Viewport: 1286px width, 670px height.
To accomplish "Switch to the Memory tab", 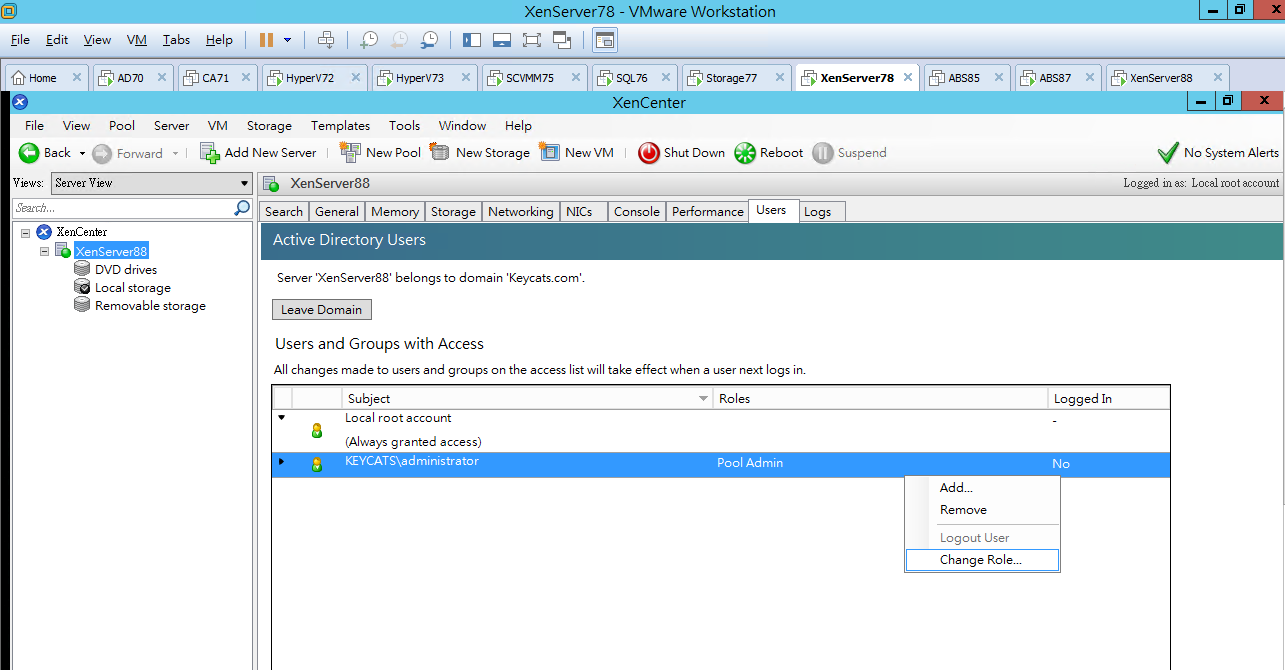I will [x=394, y=212].
